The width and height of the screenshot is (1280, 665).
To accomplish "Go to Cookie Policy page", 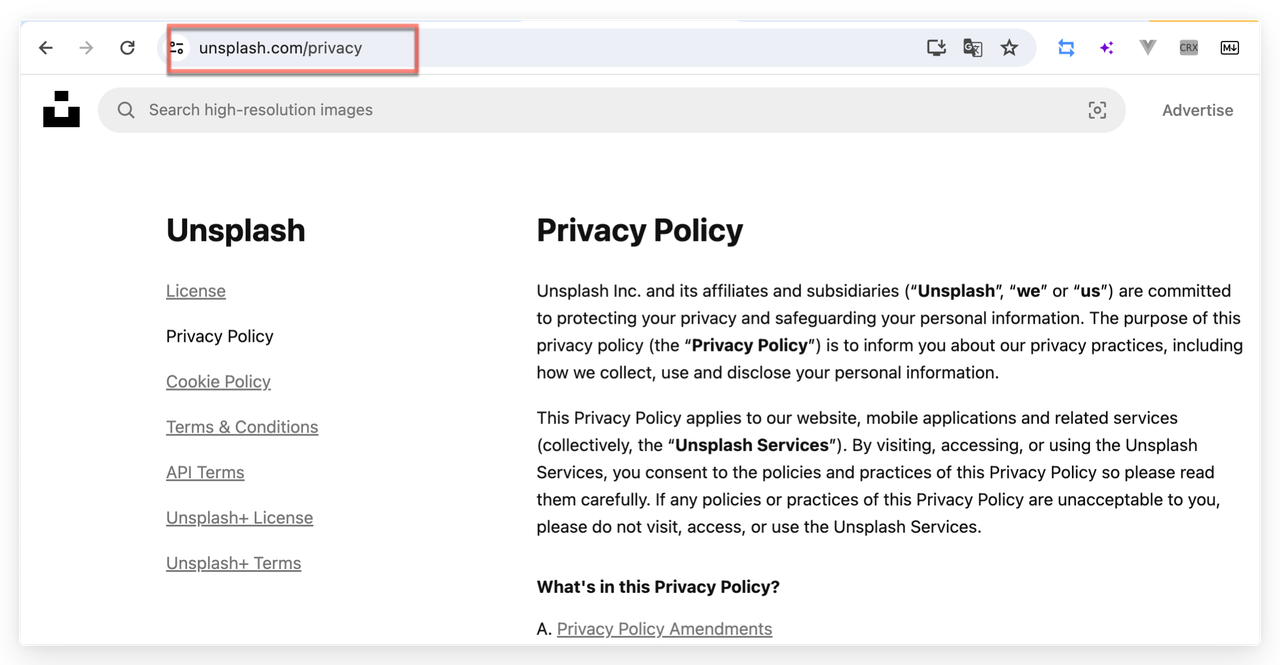I will 218,382.
